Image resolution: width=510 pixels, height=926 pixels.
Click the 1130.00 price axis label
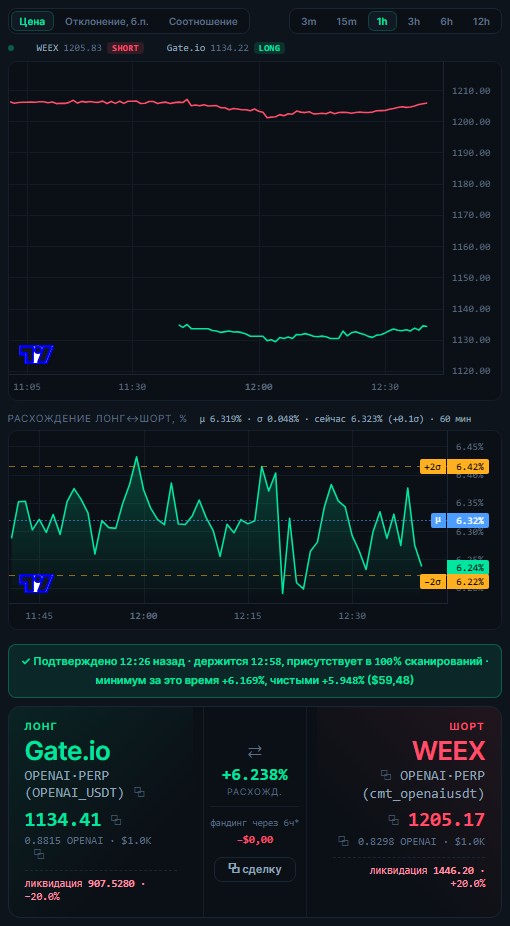click(x=471, y=340)
